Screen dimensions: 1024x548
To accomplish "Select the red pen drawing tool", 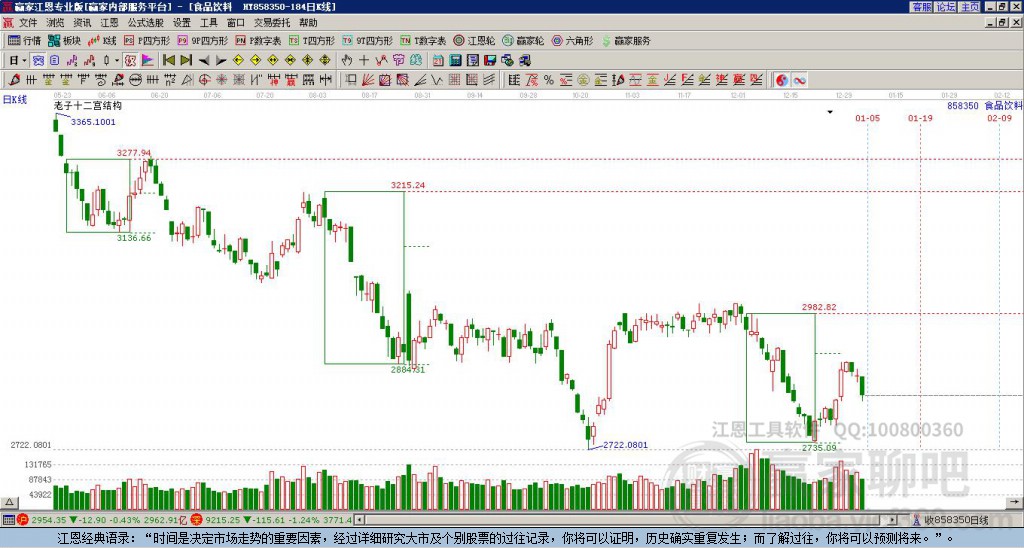I will pyautogui.click(x=14, y=80).
